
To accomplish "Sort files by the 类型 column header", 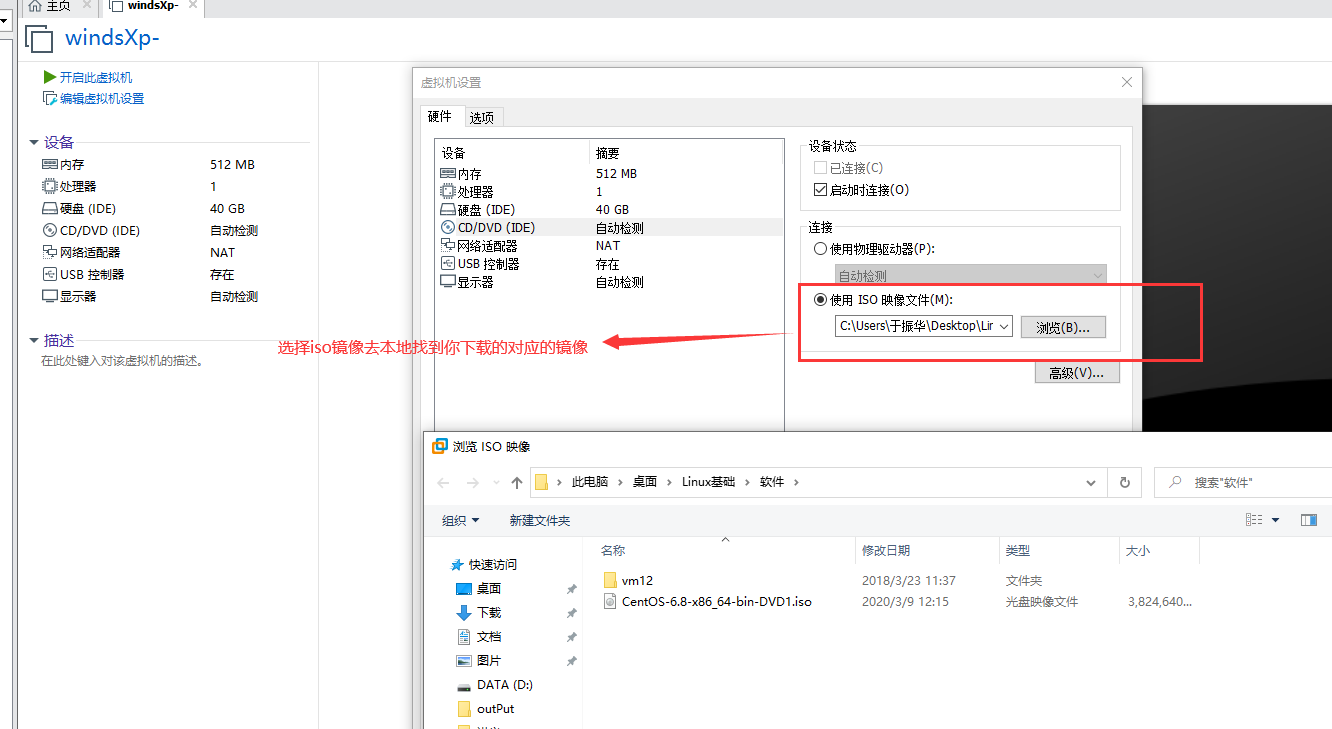I will pyautogui.click(x=1058, y=550).
